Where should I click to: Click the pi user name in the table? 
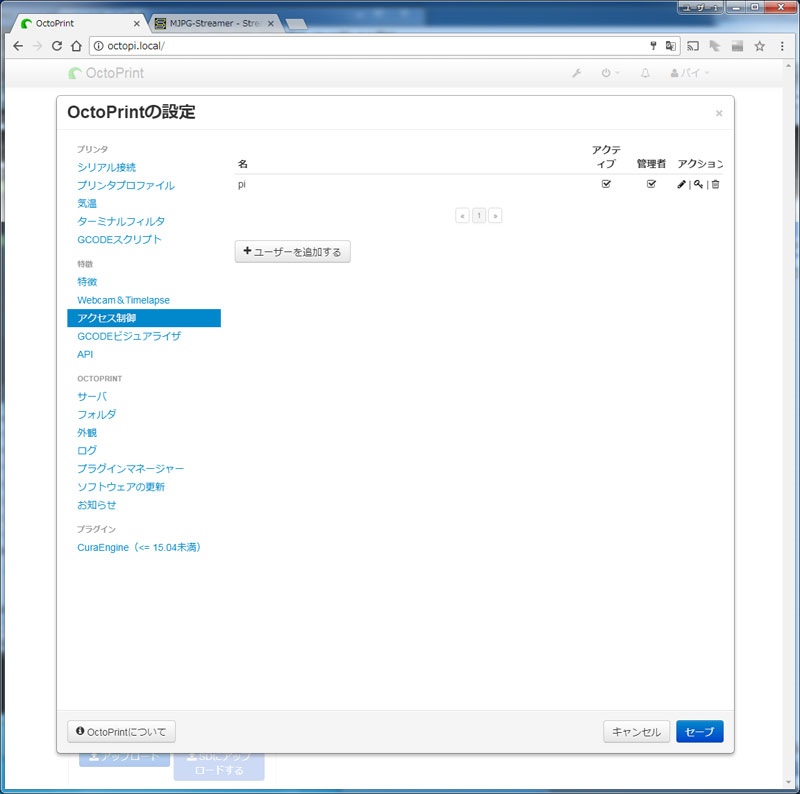pyautogui.click(x=242, y=184)
